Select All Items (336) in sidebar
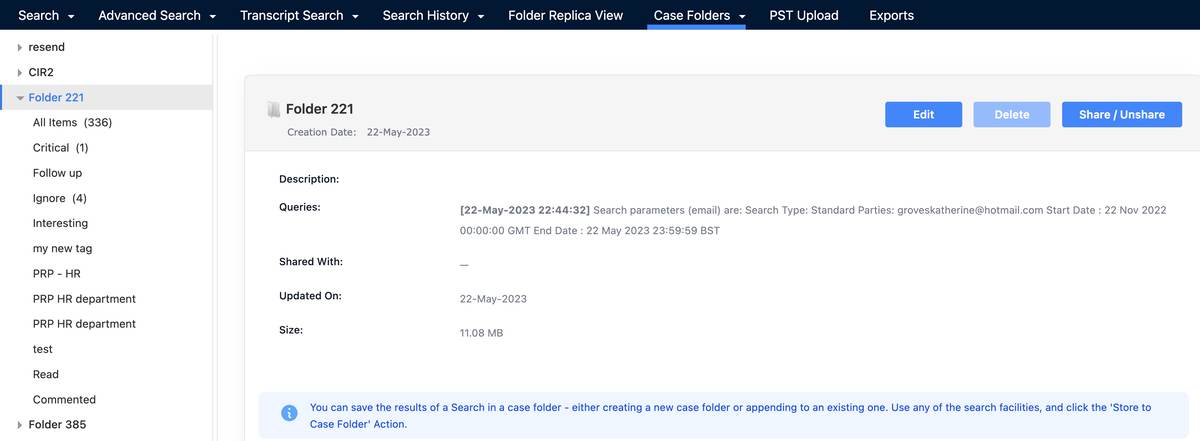The width and height of the screenshot is (1200, 441). [x=72, y=123]
